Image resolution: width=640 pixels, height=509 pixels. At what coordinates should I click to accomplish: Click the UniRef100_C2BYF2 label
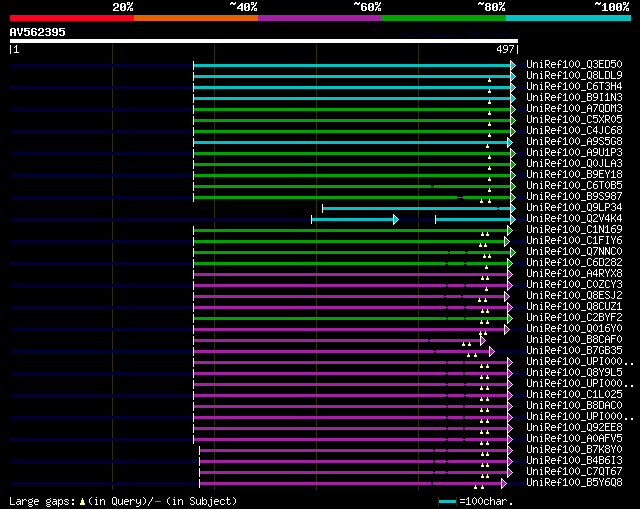click(x=574, y=318)
